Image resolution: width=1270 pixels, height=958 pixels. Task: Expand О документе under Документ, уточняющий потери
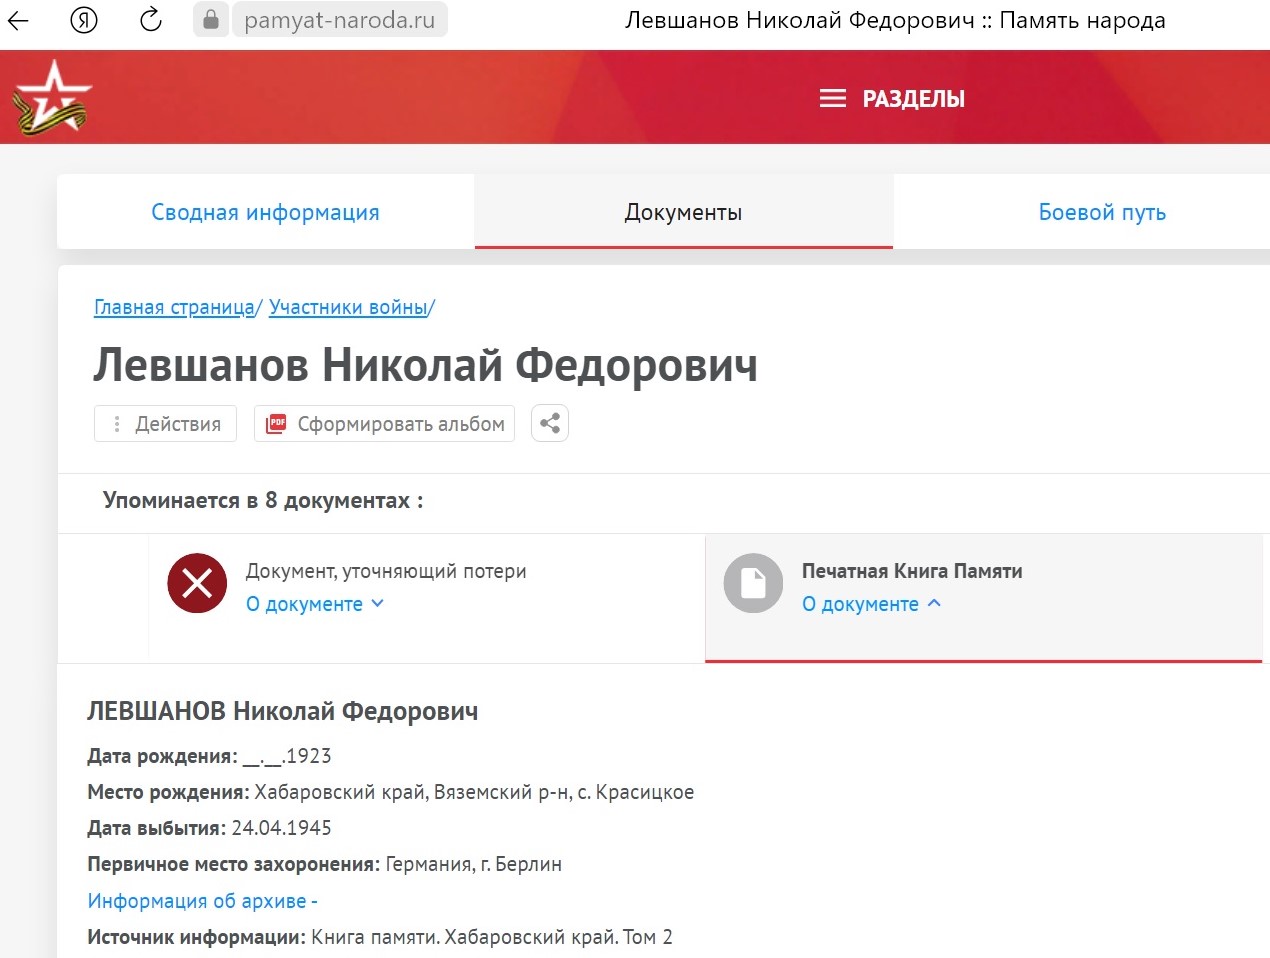315,604
